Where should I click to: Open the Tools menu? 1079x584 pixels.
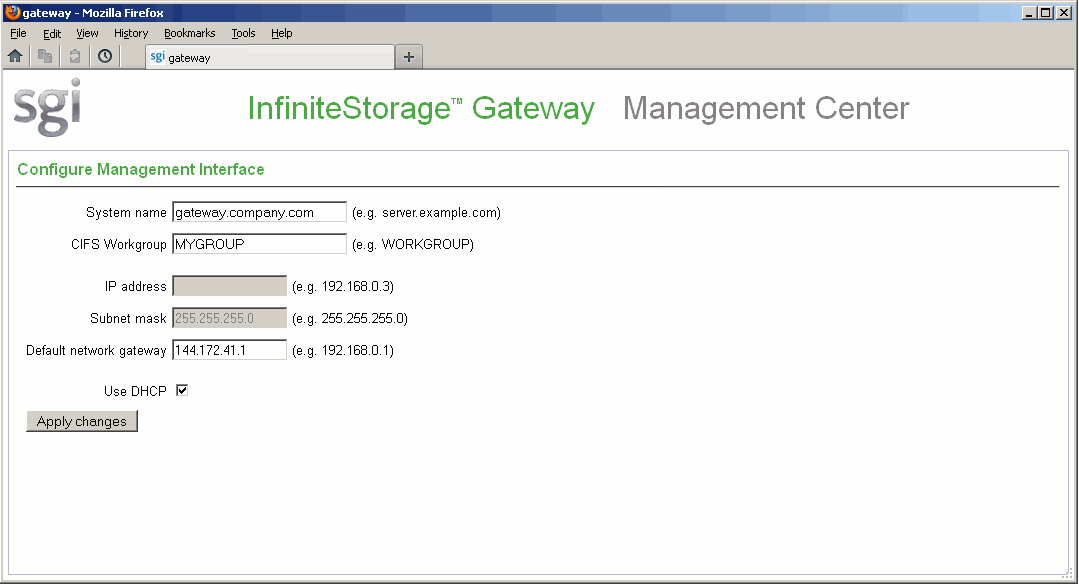(x=243, y=33)
